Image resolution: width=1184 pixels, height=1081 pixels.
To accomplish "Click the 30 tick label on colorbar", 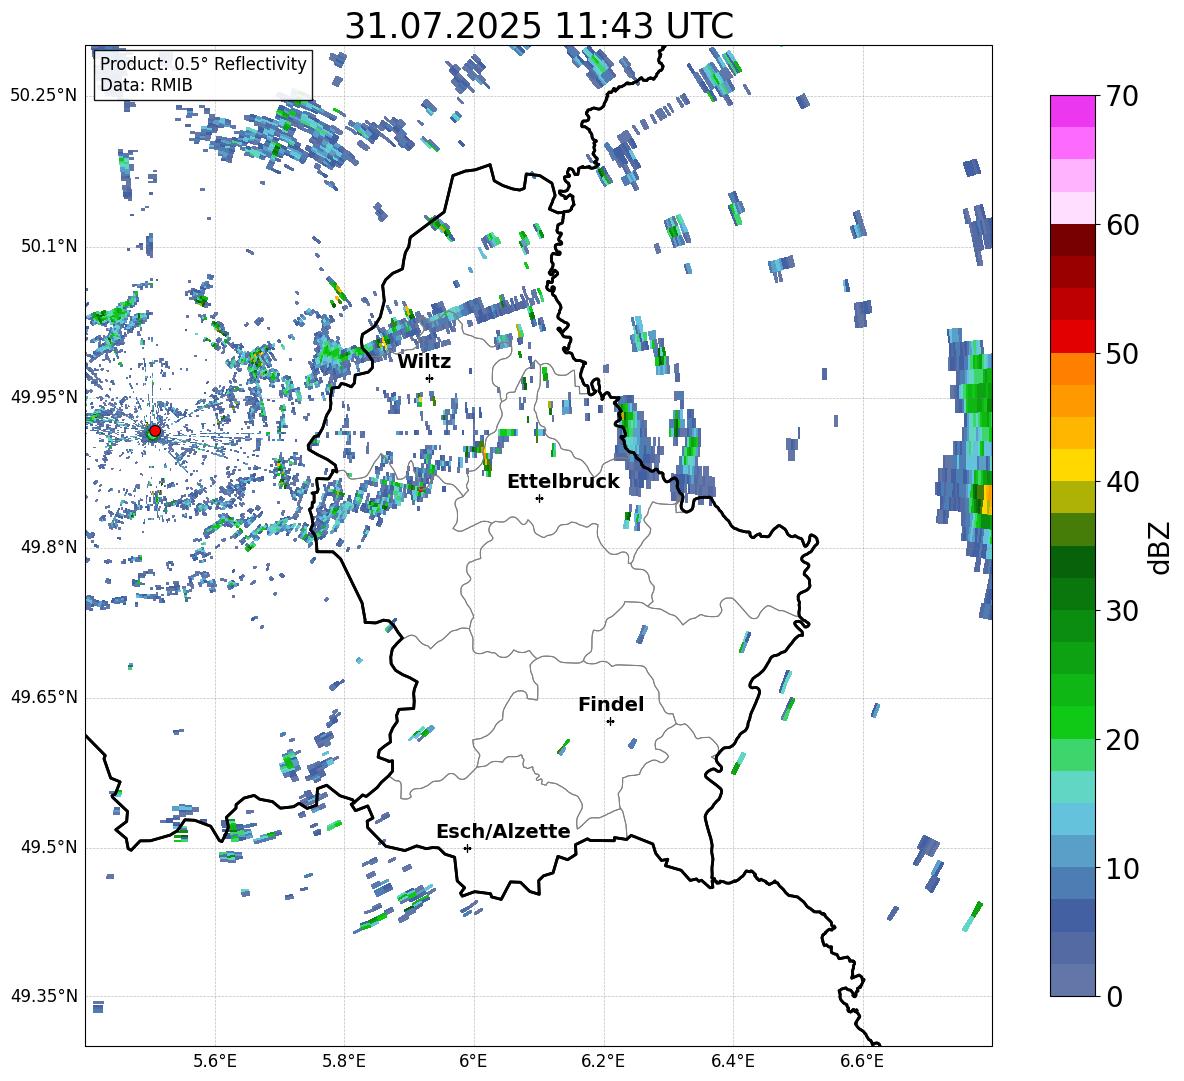I will (x=1121, y=611).
